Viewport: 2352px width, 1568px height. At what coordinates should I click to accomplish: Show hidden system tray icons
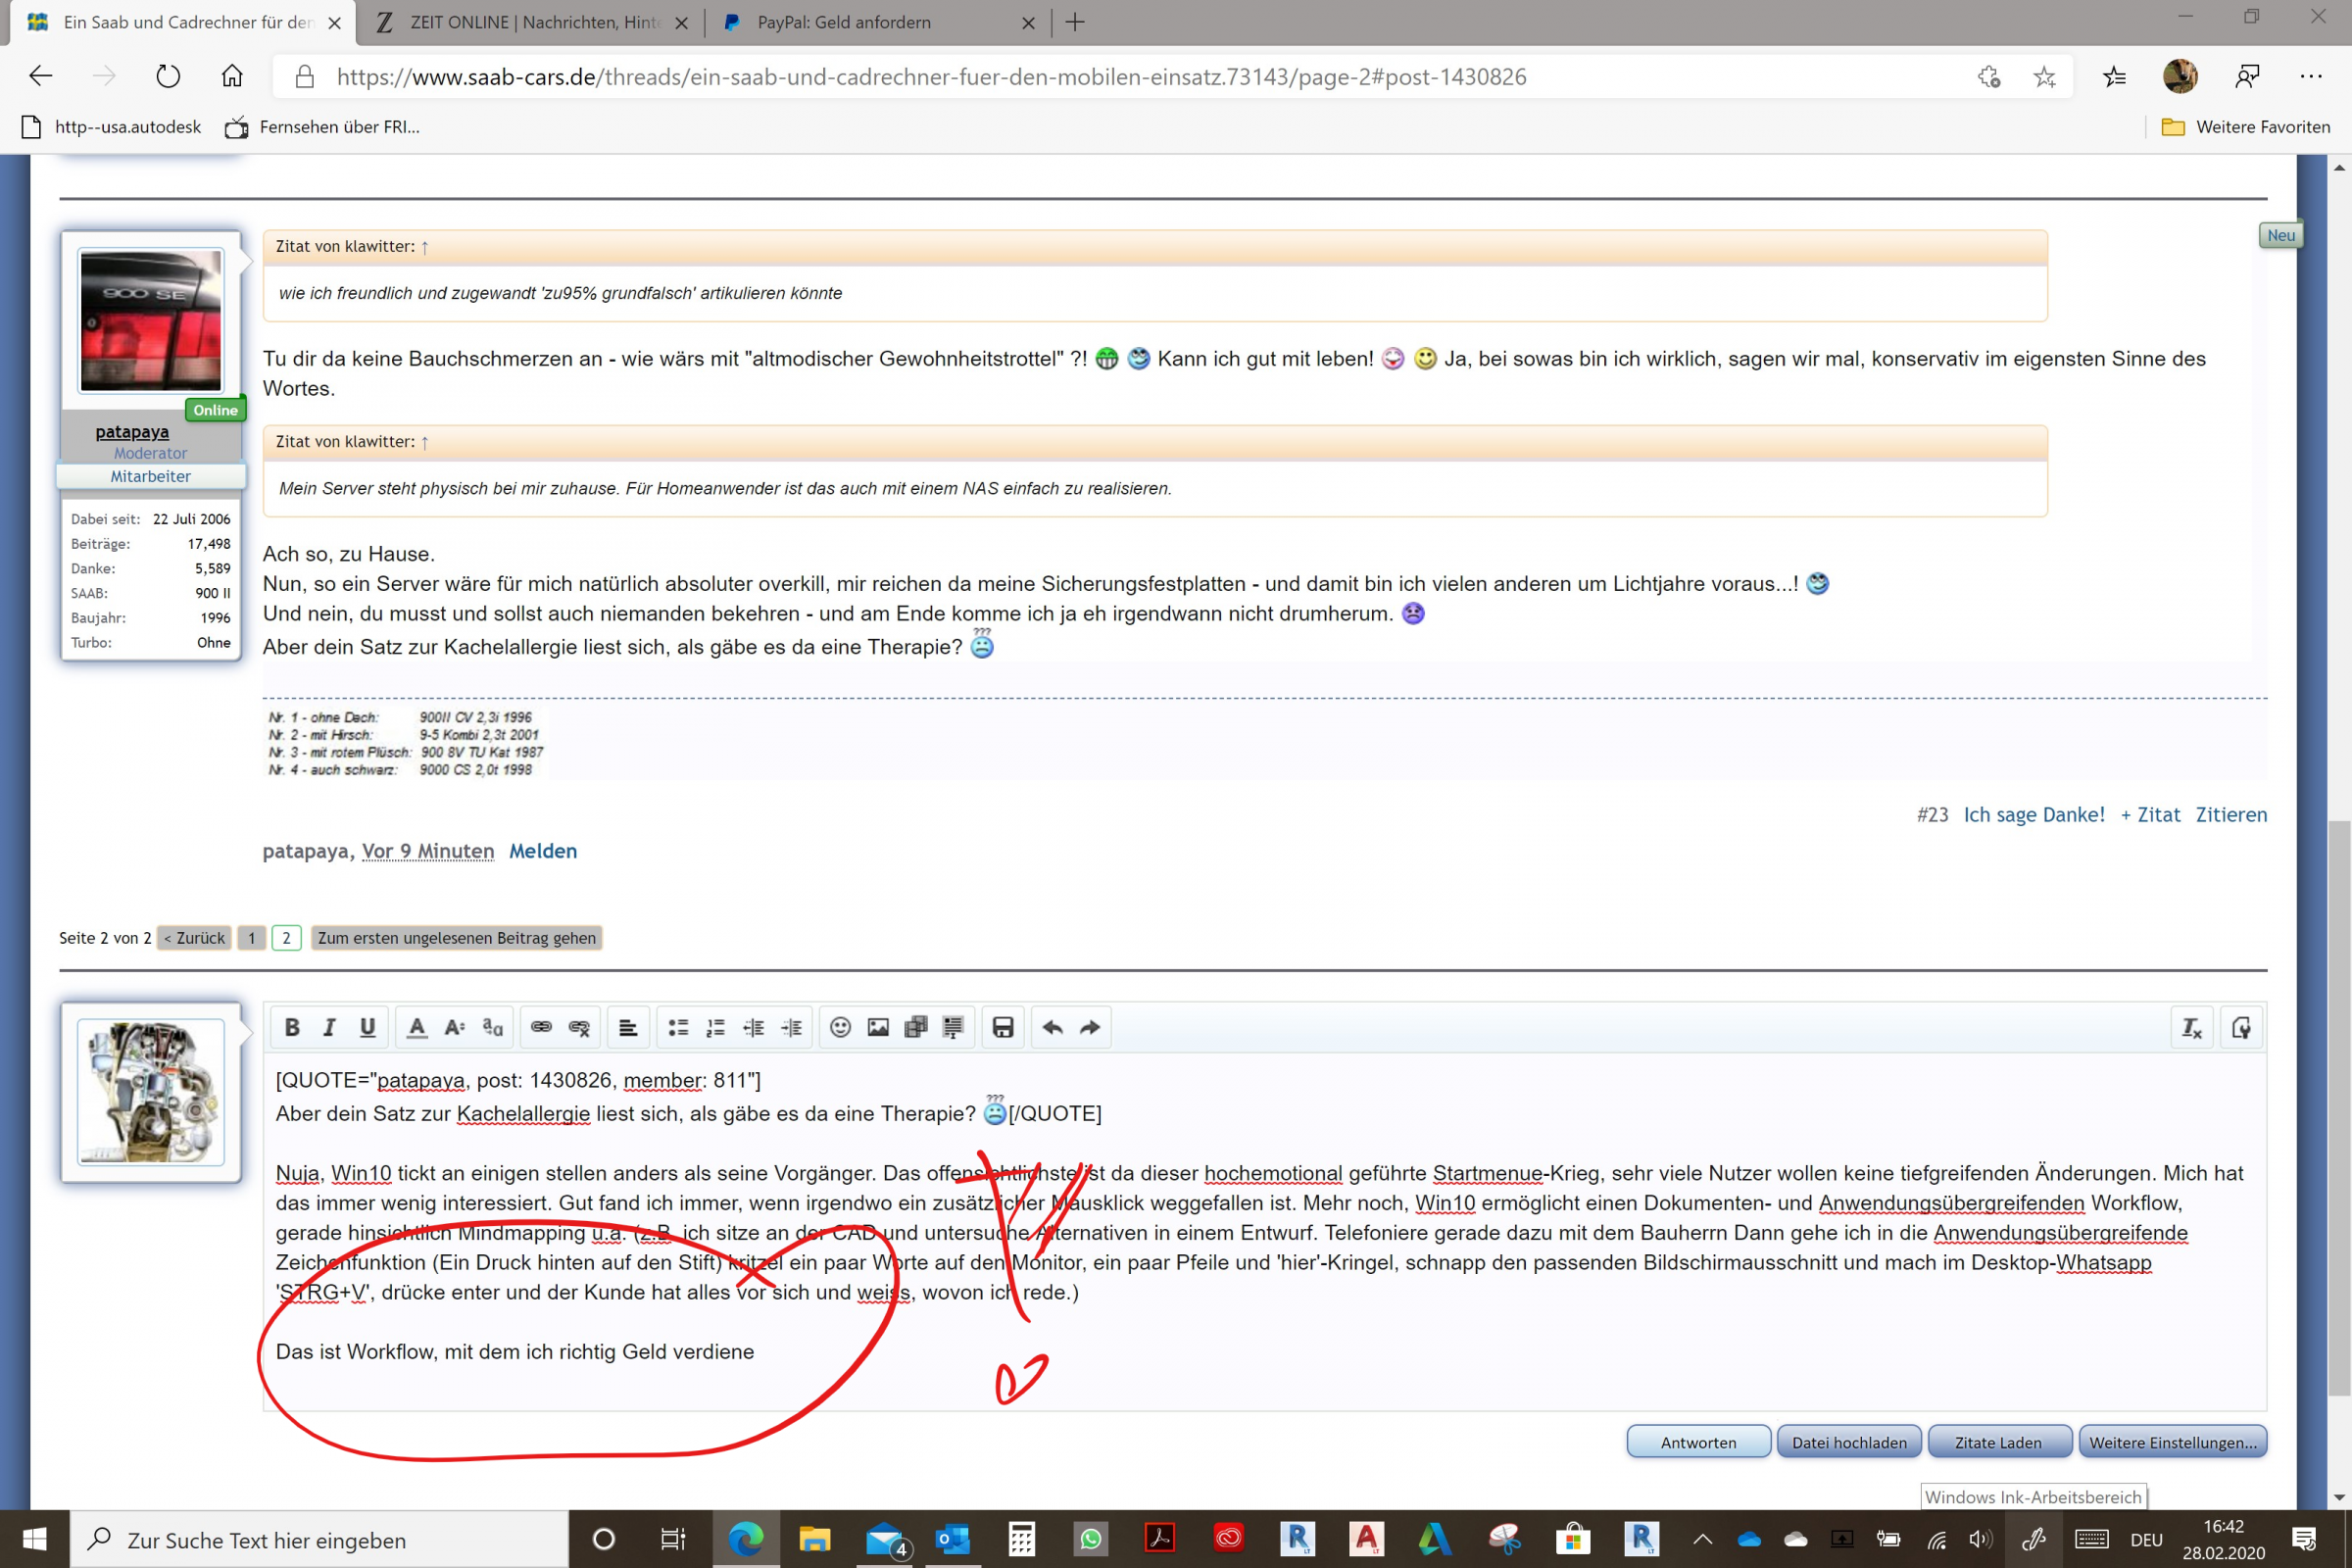[1702, 1539]
